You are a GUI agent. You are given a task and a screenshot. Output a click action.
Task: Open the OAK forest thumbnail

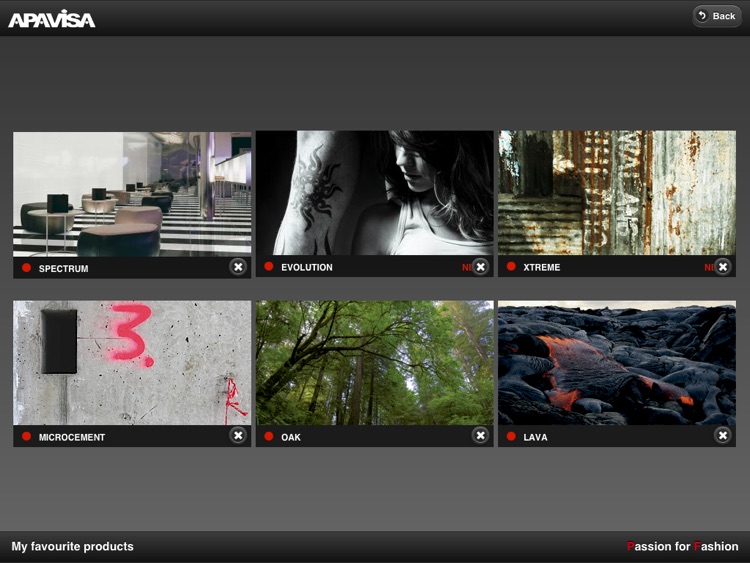click(375, 363)
